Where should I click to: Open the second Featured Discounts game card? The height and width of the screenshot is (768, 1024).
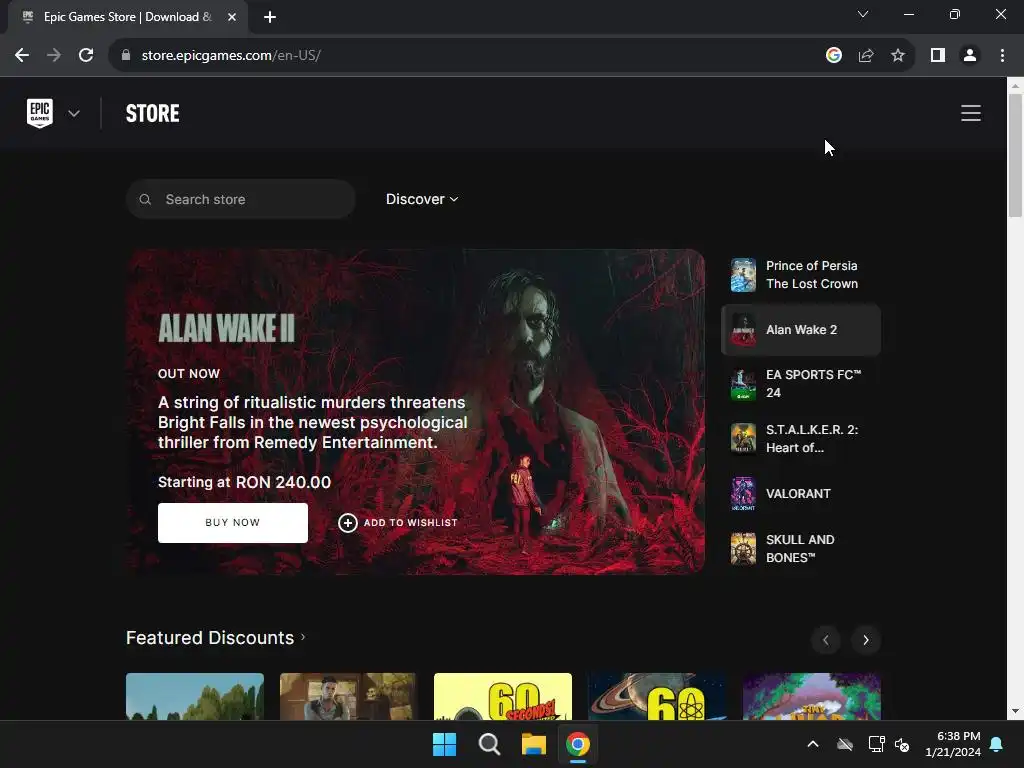(349, 696)
